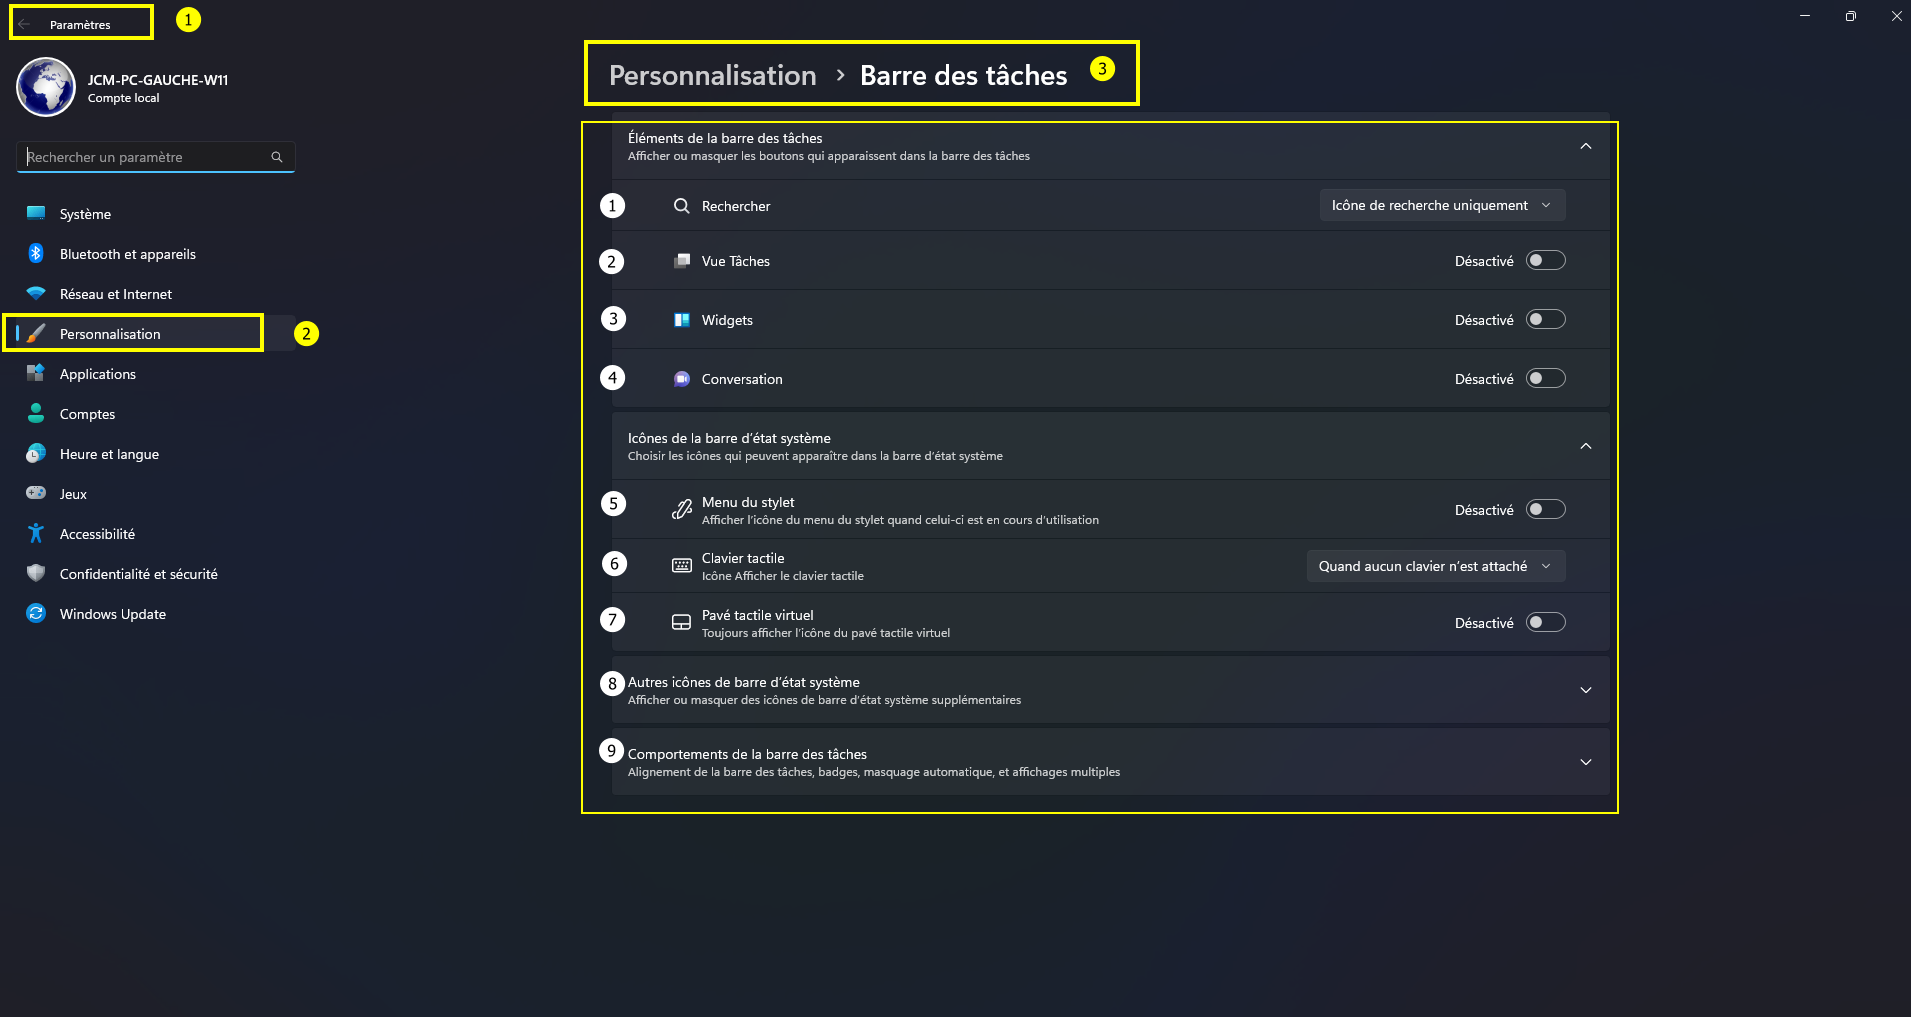Go to Applications settings category
The image size is (1911, 1017).
97,374
